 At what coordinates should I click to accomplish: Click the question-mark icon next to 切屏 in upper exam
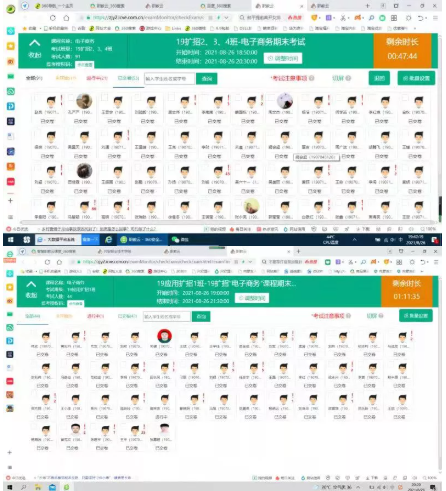[x=348, y=78]
